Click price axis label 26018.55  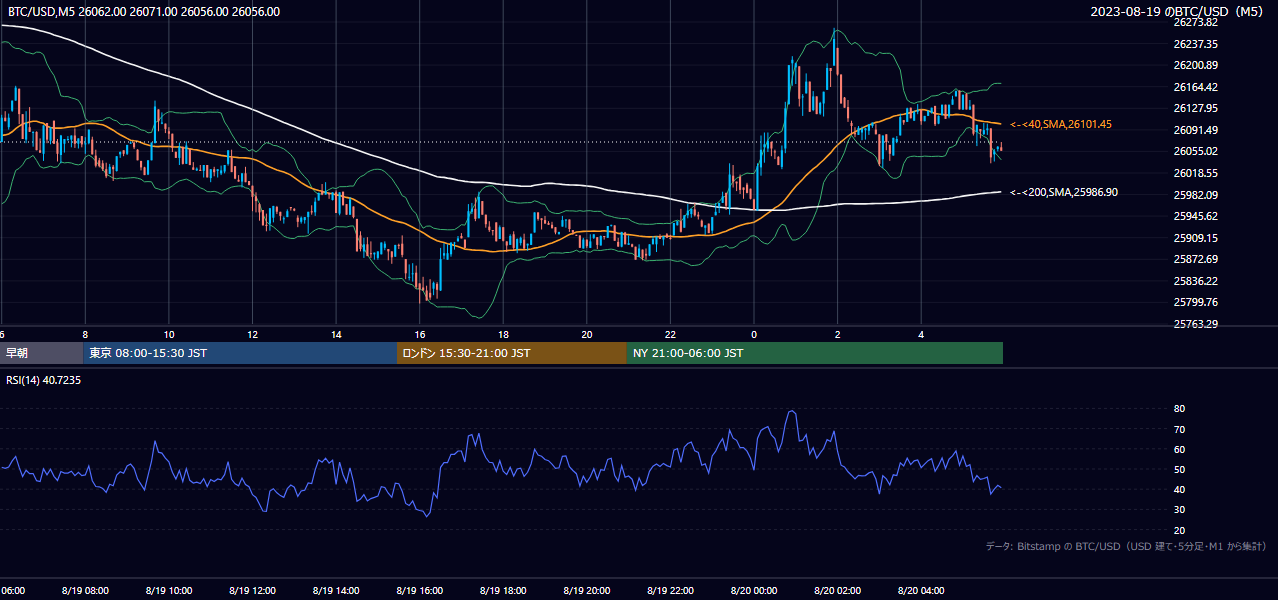click(1195, 173)
